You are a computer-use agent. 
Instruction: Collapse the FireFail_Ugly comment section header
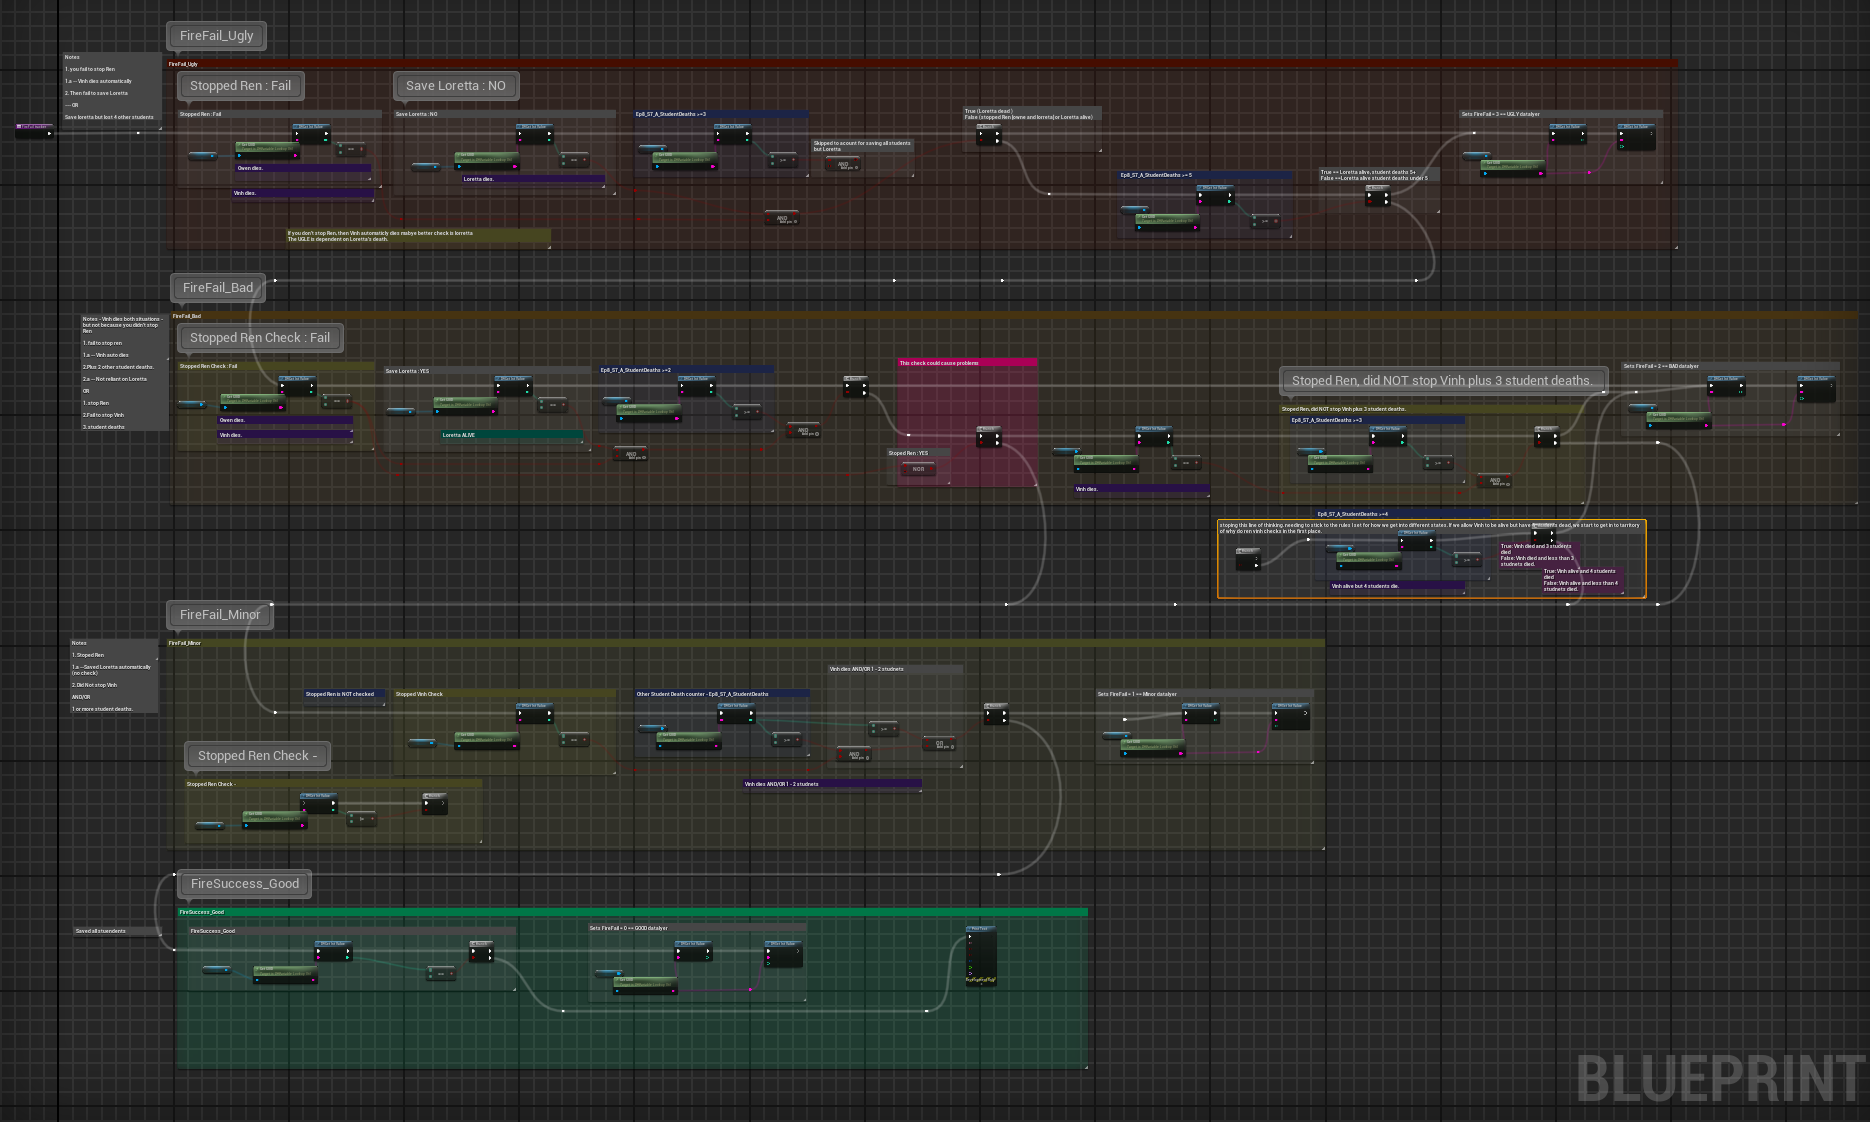tap(250, 63)
